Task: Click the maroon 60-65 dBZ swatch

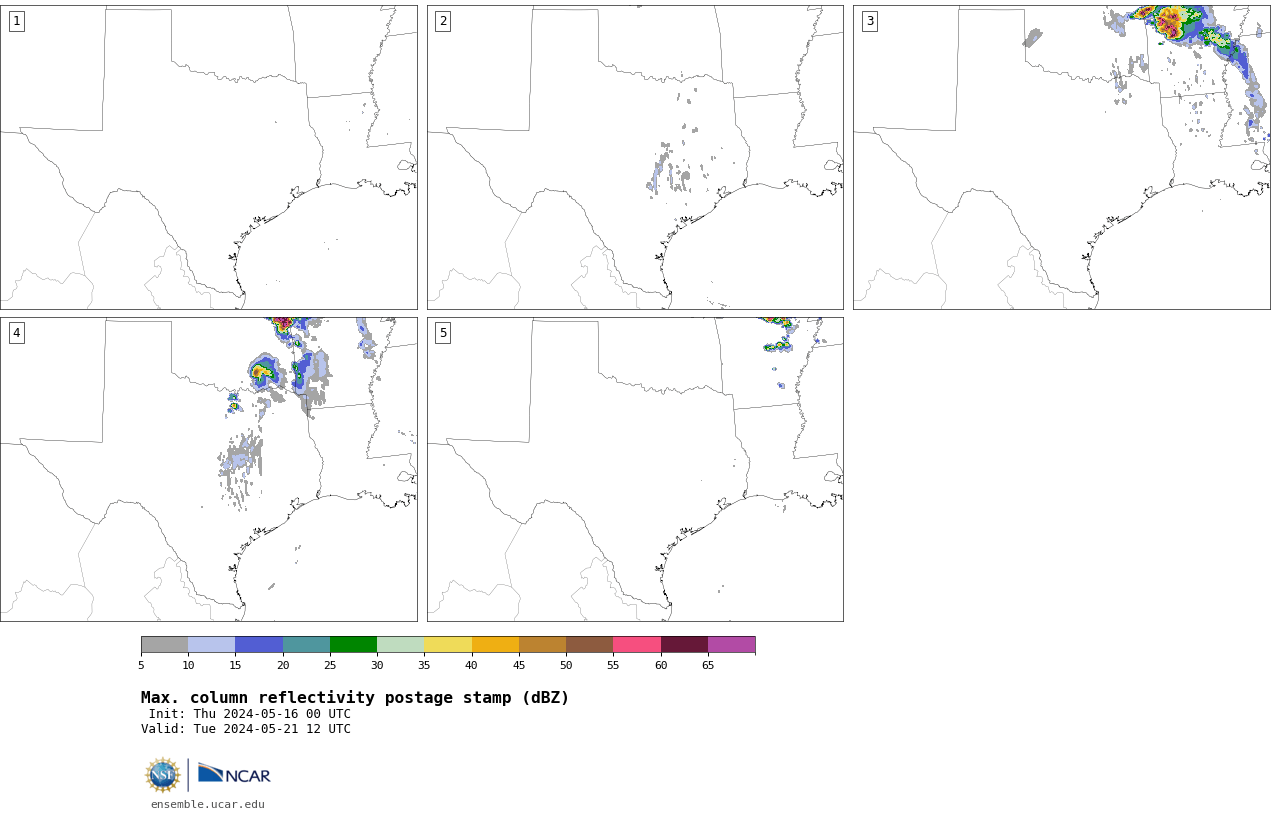Action: tap(684, 645)
